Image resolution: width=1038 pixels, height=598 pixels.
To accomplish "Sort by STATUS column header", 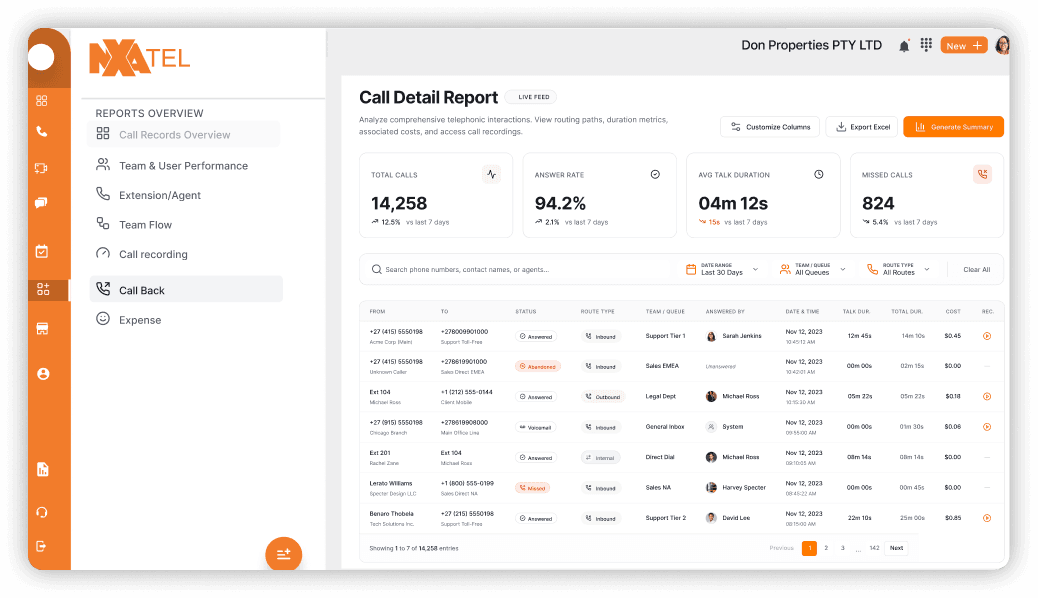I will coord(526,311).
